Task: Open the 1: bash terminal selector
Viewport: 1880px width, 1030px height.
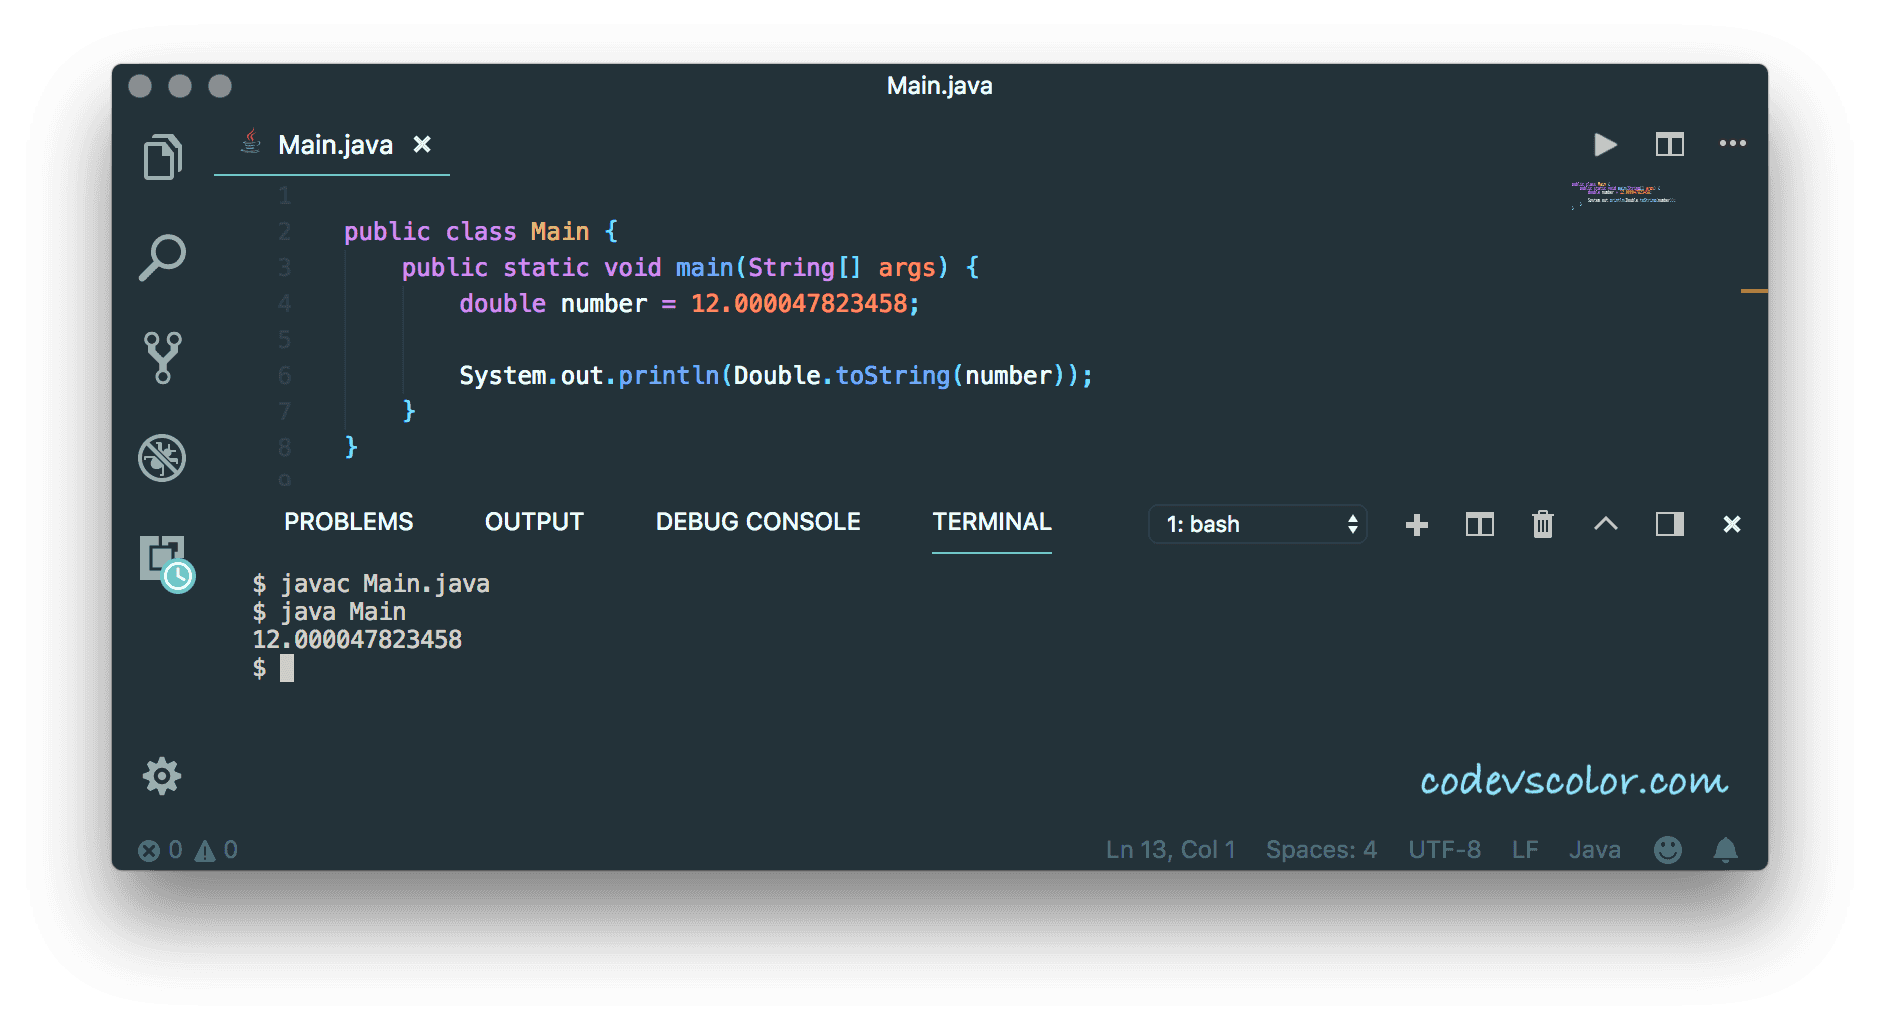Action: (1257, 524)
